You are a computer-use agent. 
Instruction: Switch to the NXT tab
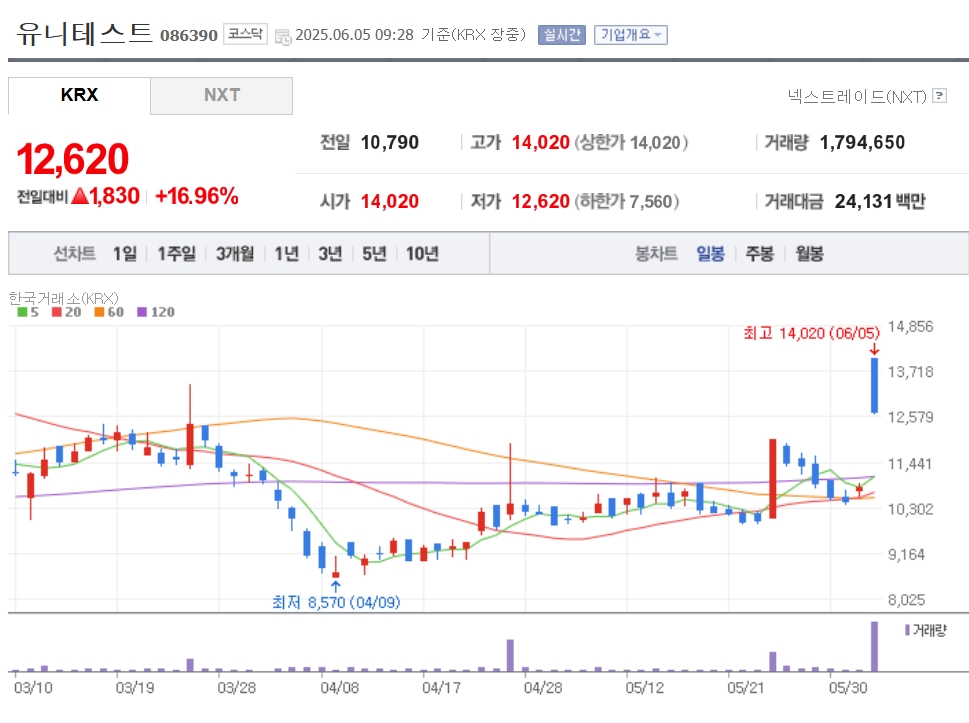[x=222, y=95]
